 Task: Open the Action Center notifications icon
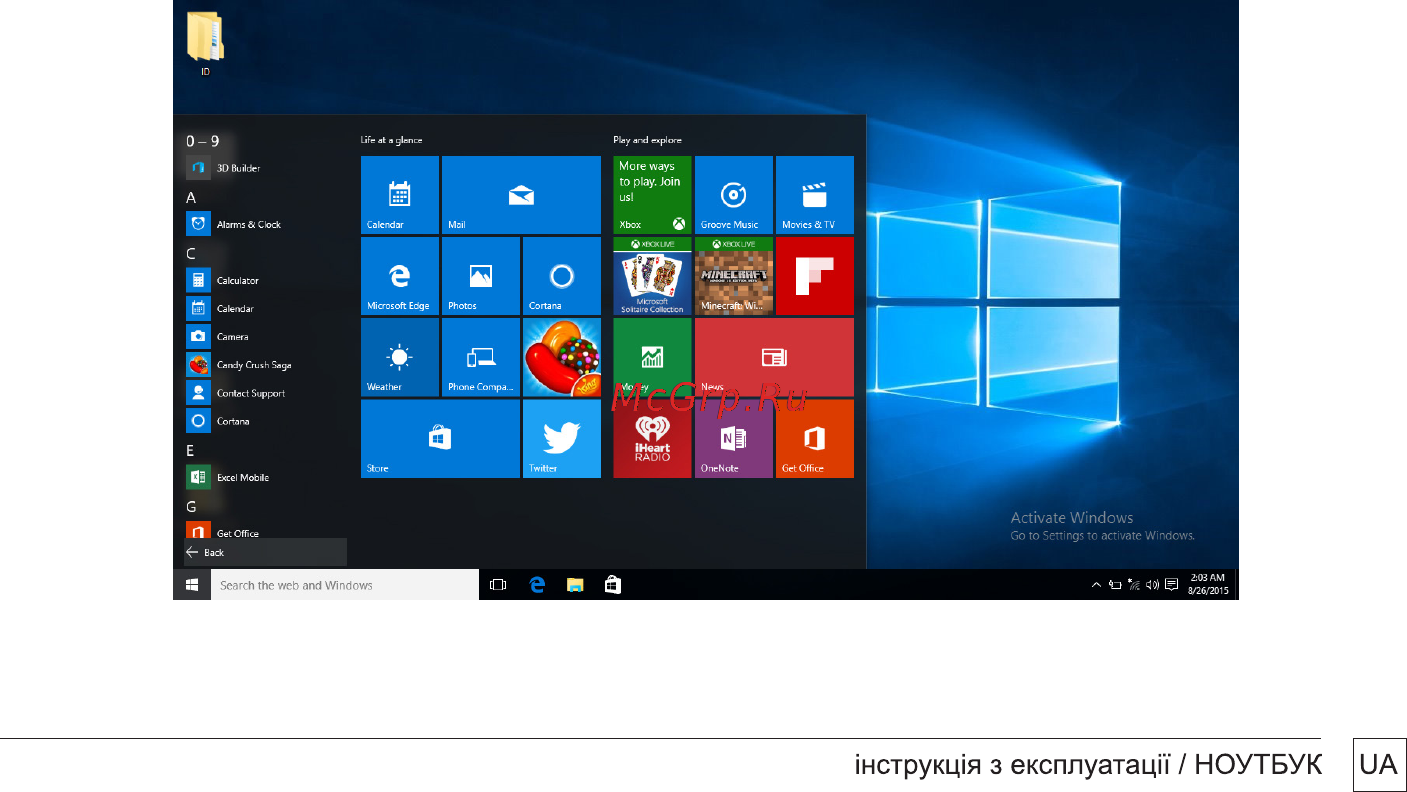click(x=1171, y=585)
